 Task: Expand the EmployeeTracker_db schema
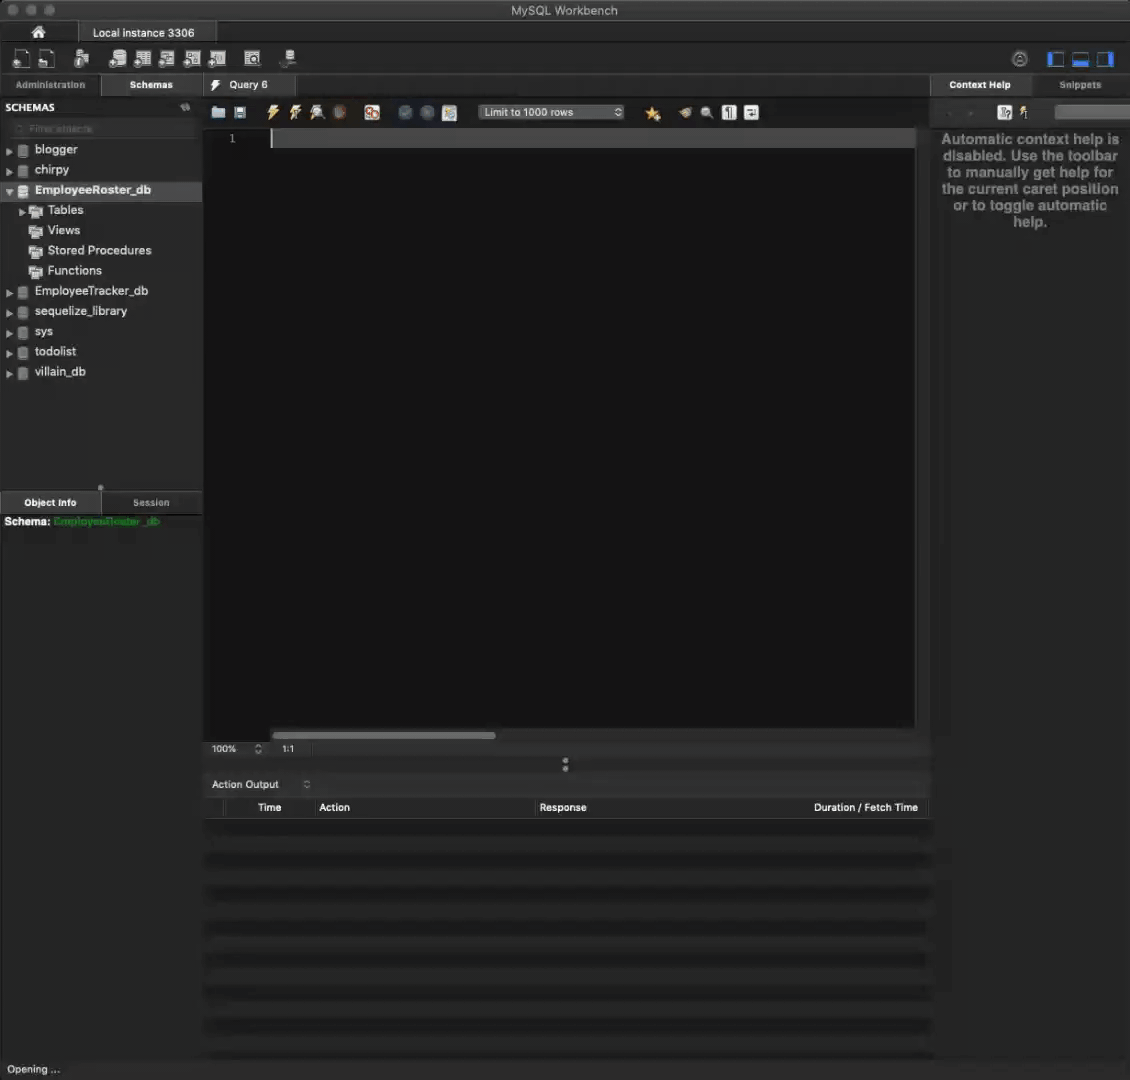9,292
